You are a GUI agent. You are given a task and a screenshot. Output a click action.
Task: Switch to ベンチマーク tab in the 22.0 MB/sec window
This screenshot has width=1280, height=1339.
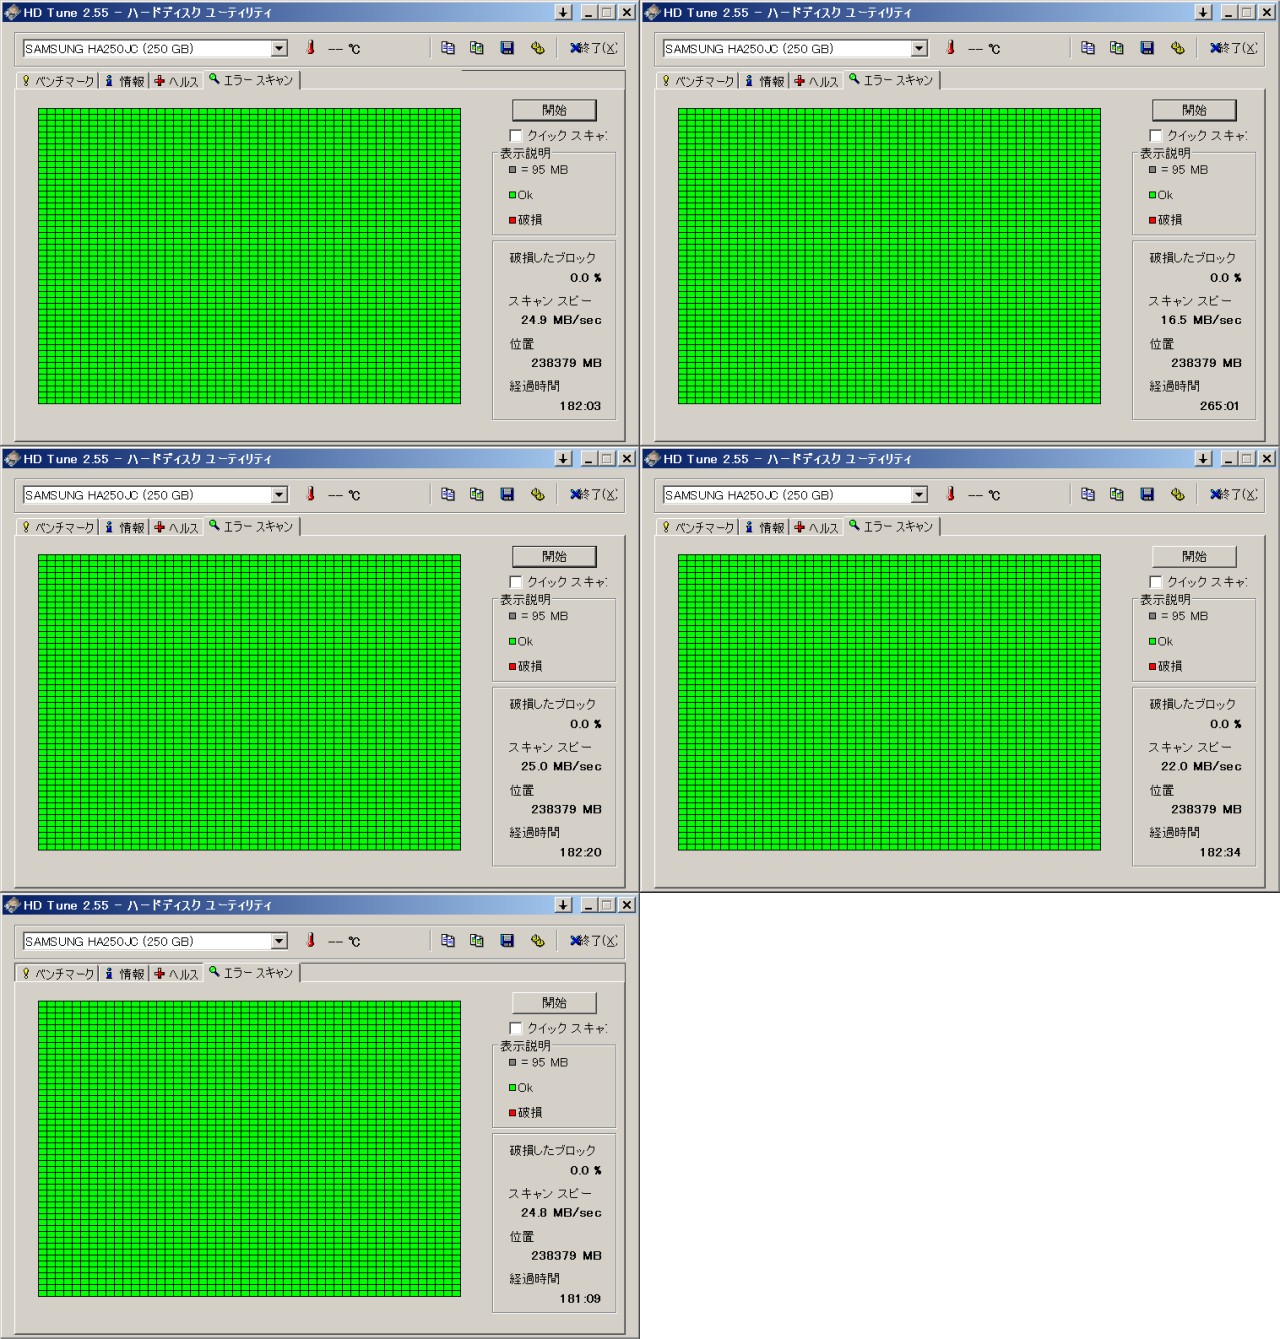(x=698, y=527)
